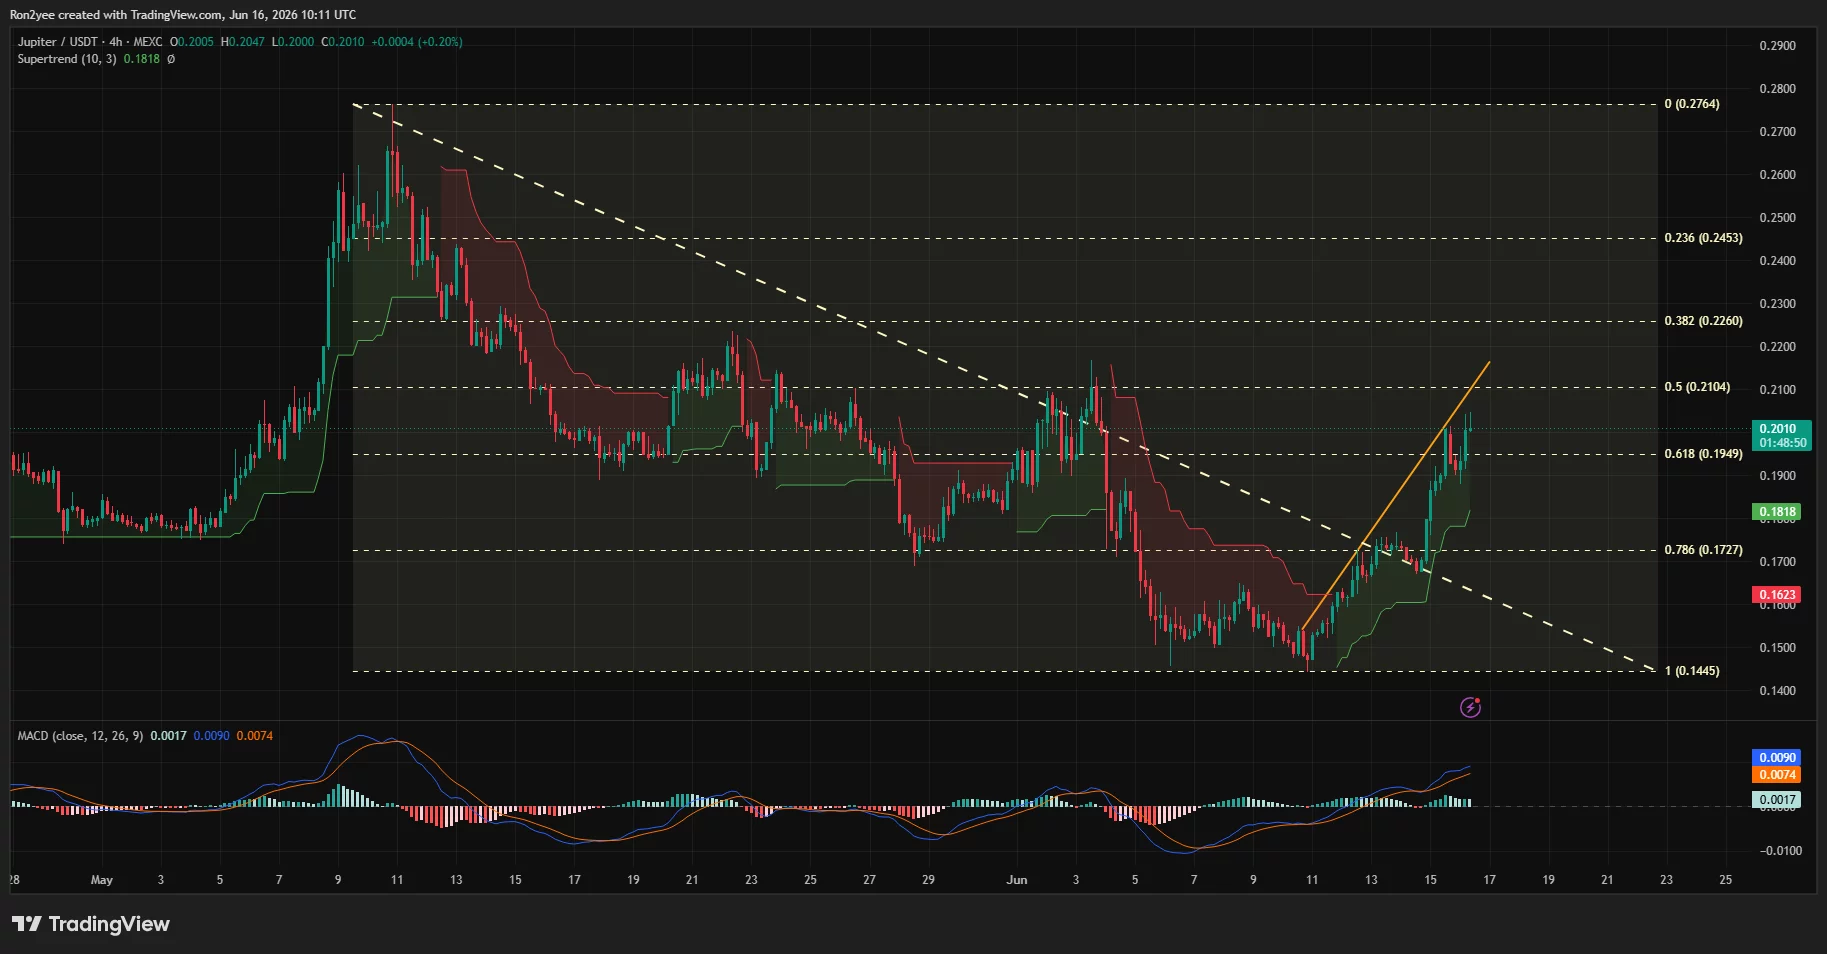This screenshot has height=954, width=1827.
Task: Click the blue MACD axis tag 0.0090
Action: 1777,758
